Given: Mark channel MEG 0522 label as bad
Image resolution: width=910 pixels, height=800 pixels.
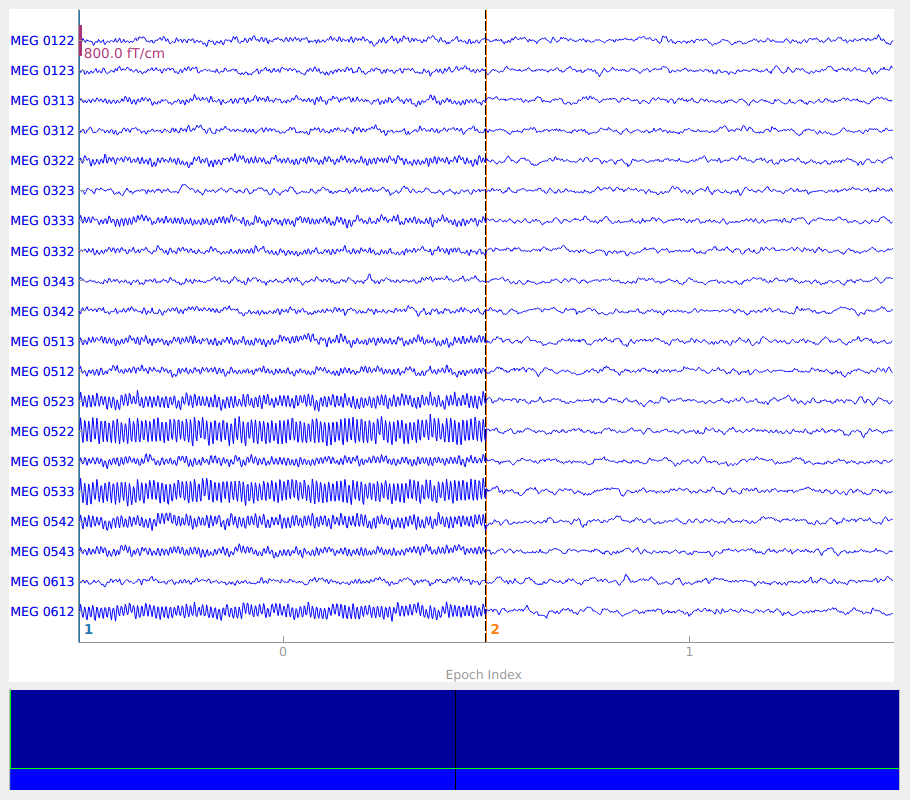Looking at the screenshot, I should 42,431.
